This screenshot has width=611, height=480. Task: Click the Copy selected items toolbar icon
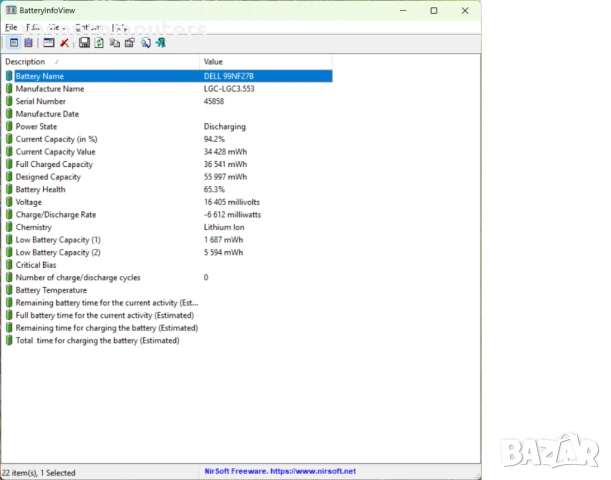115,43
